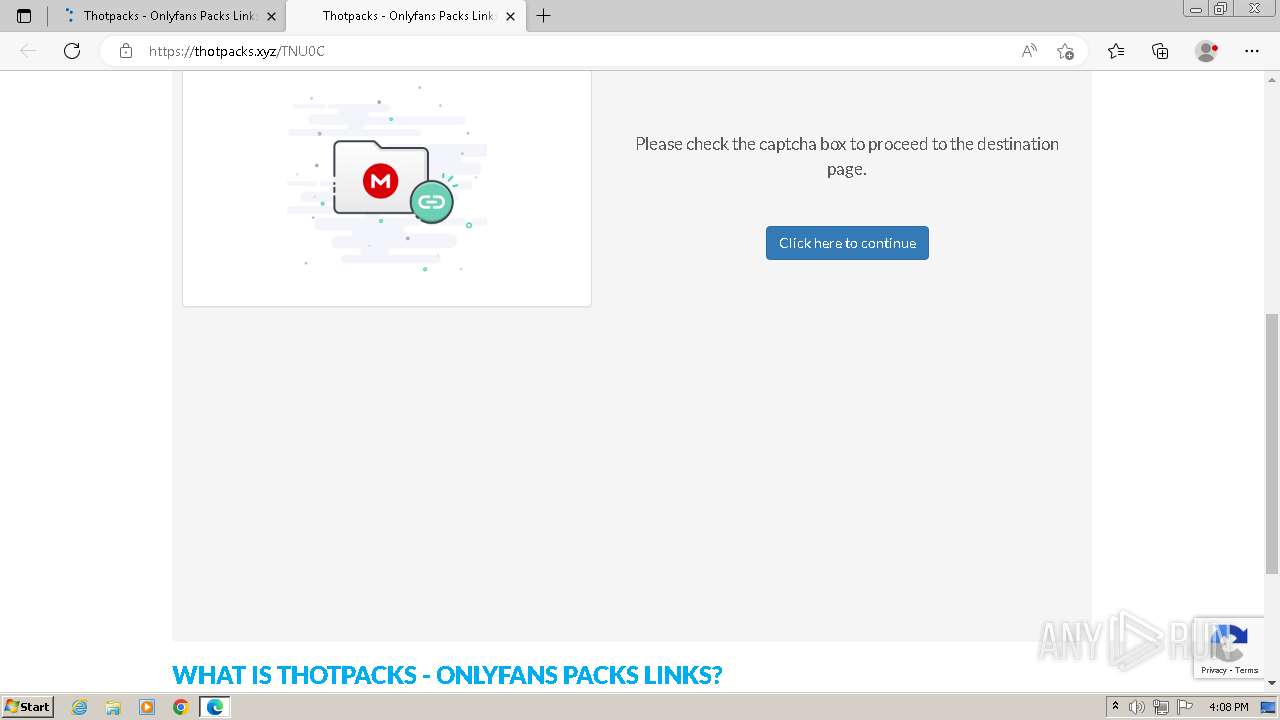1280x720 pixels.
Task: Click the scrollbar down arrow
Action: click(x=1272, y=686)
